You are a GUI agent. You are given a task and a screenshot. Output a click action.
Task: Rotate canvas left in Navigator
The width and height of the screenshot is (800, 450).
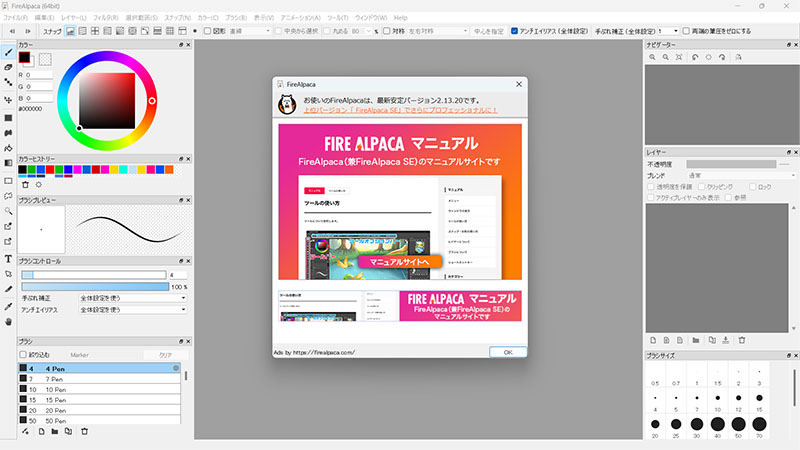695,57
